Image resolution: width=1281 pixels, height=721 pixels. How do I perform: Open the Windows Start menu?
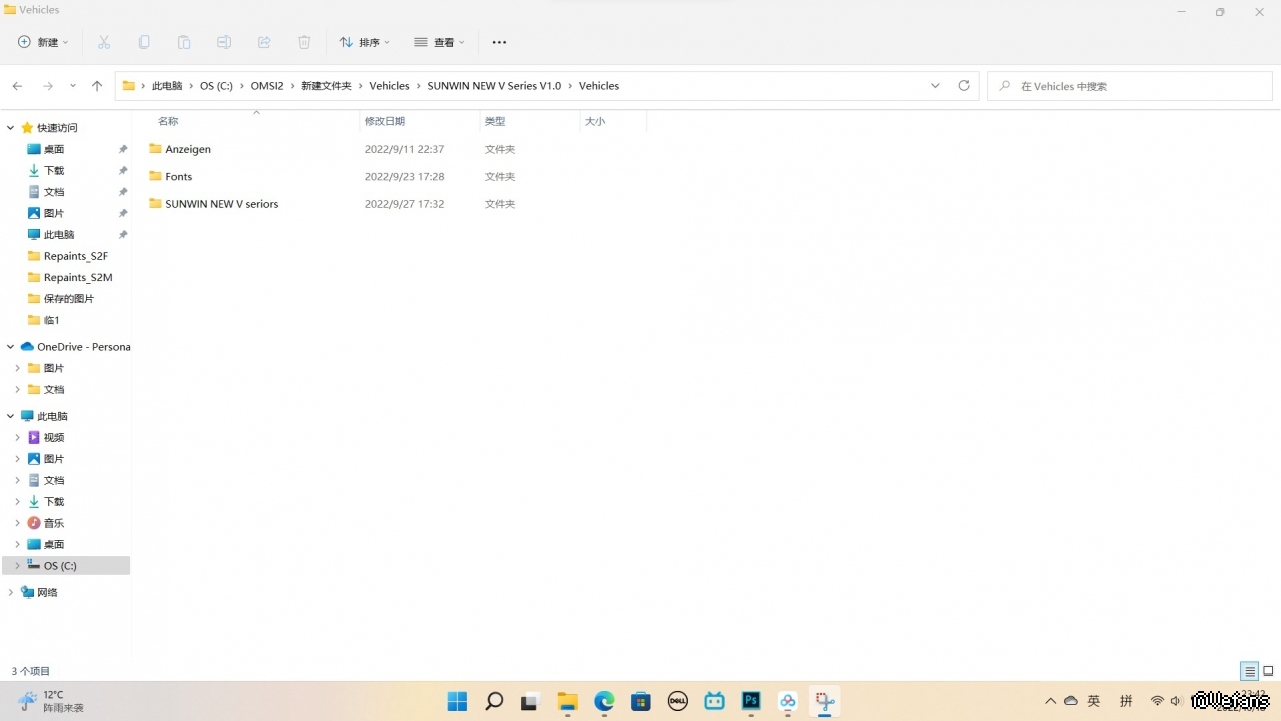click(457, 701)
